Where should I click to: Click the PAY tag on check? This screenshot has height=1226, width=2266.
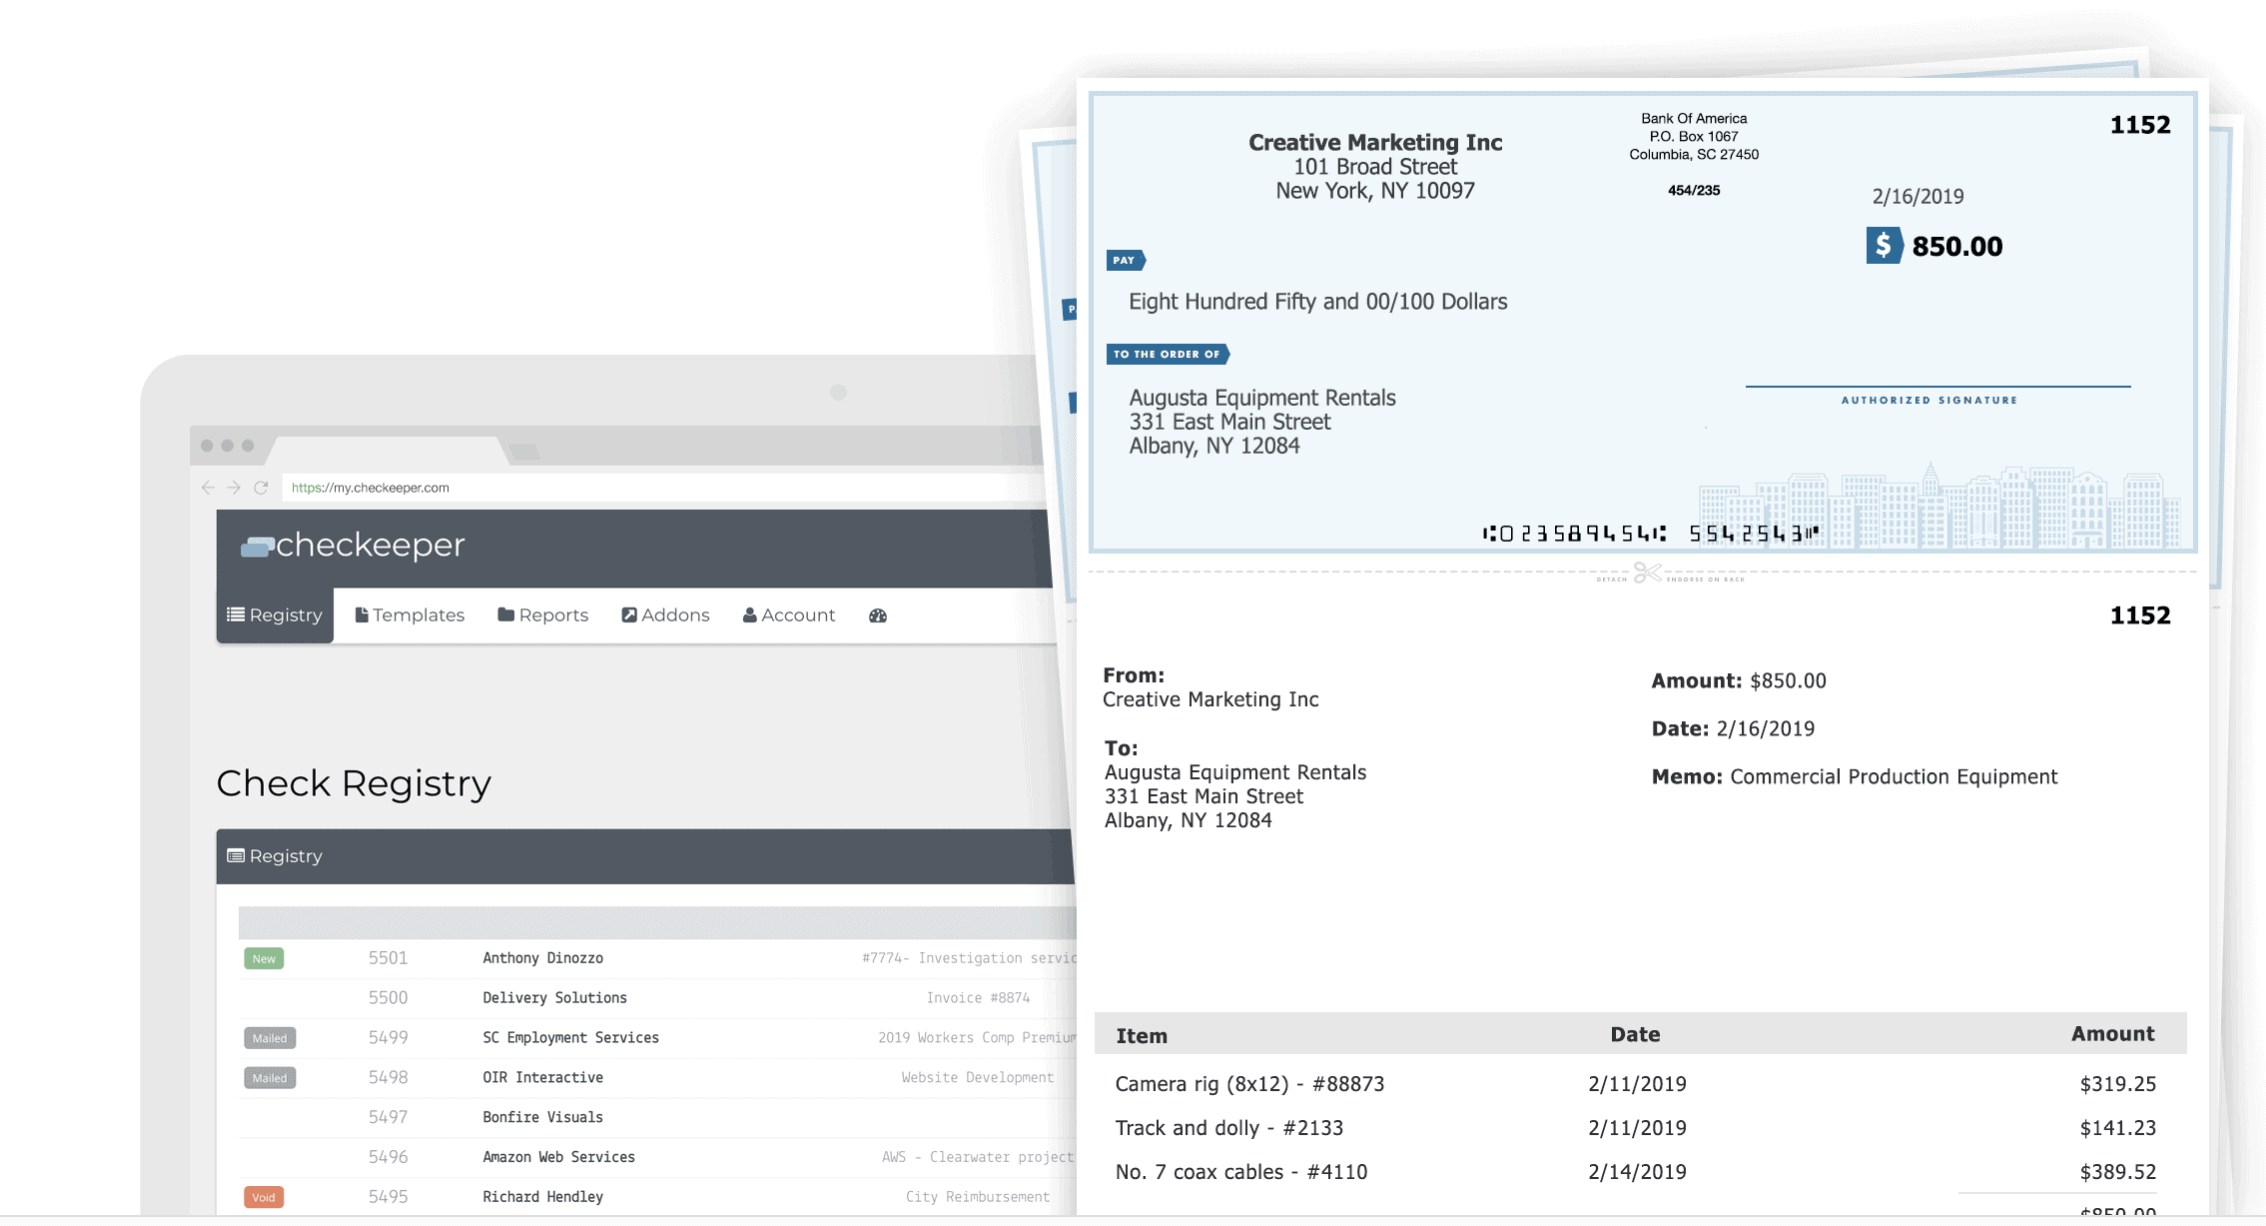1125,260
